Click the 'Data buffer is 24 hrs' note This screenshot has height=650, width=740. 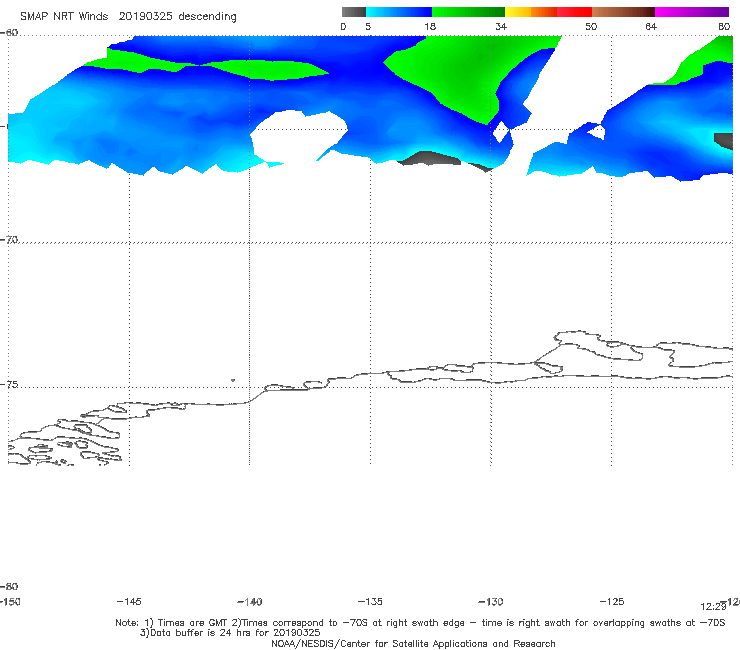click(x=230, y=633)
